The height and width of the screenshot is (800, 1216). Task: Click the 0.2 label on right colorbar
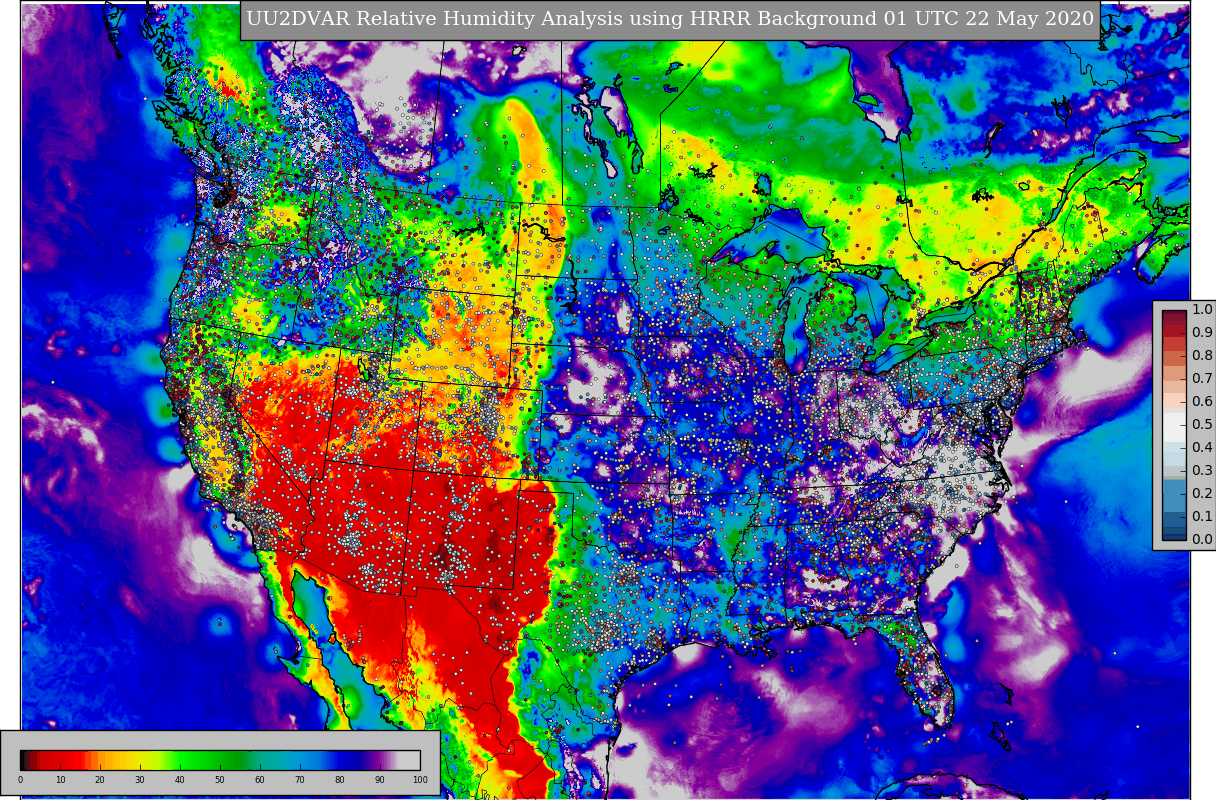[1202, 493]
